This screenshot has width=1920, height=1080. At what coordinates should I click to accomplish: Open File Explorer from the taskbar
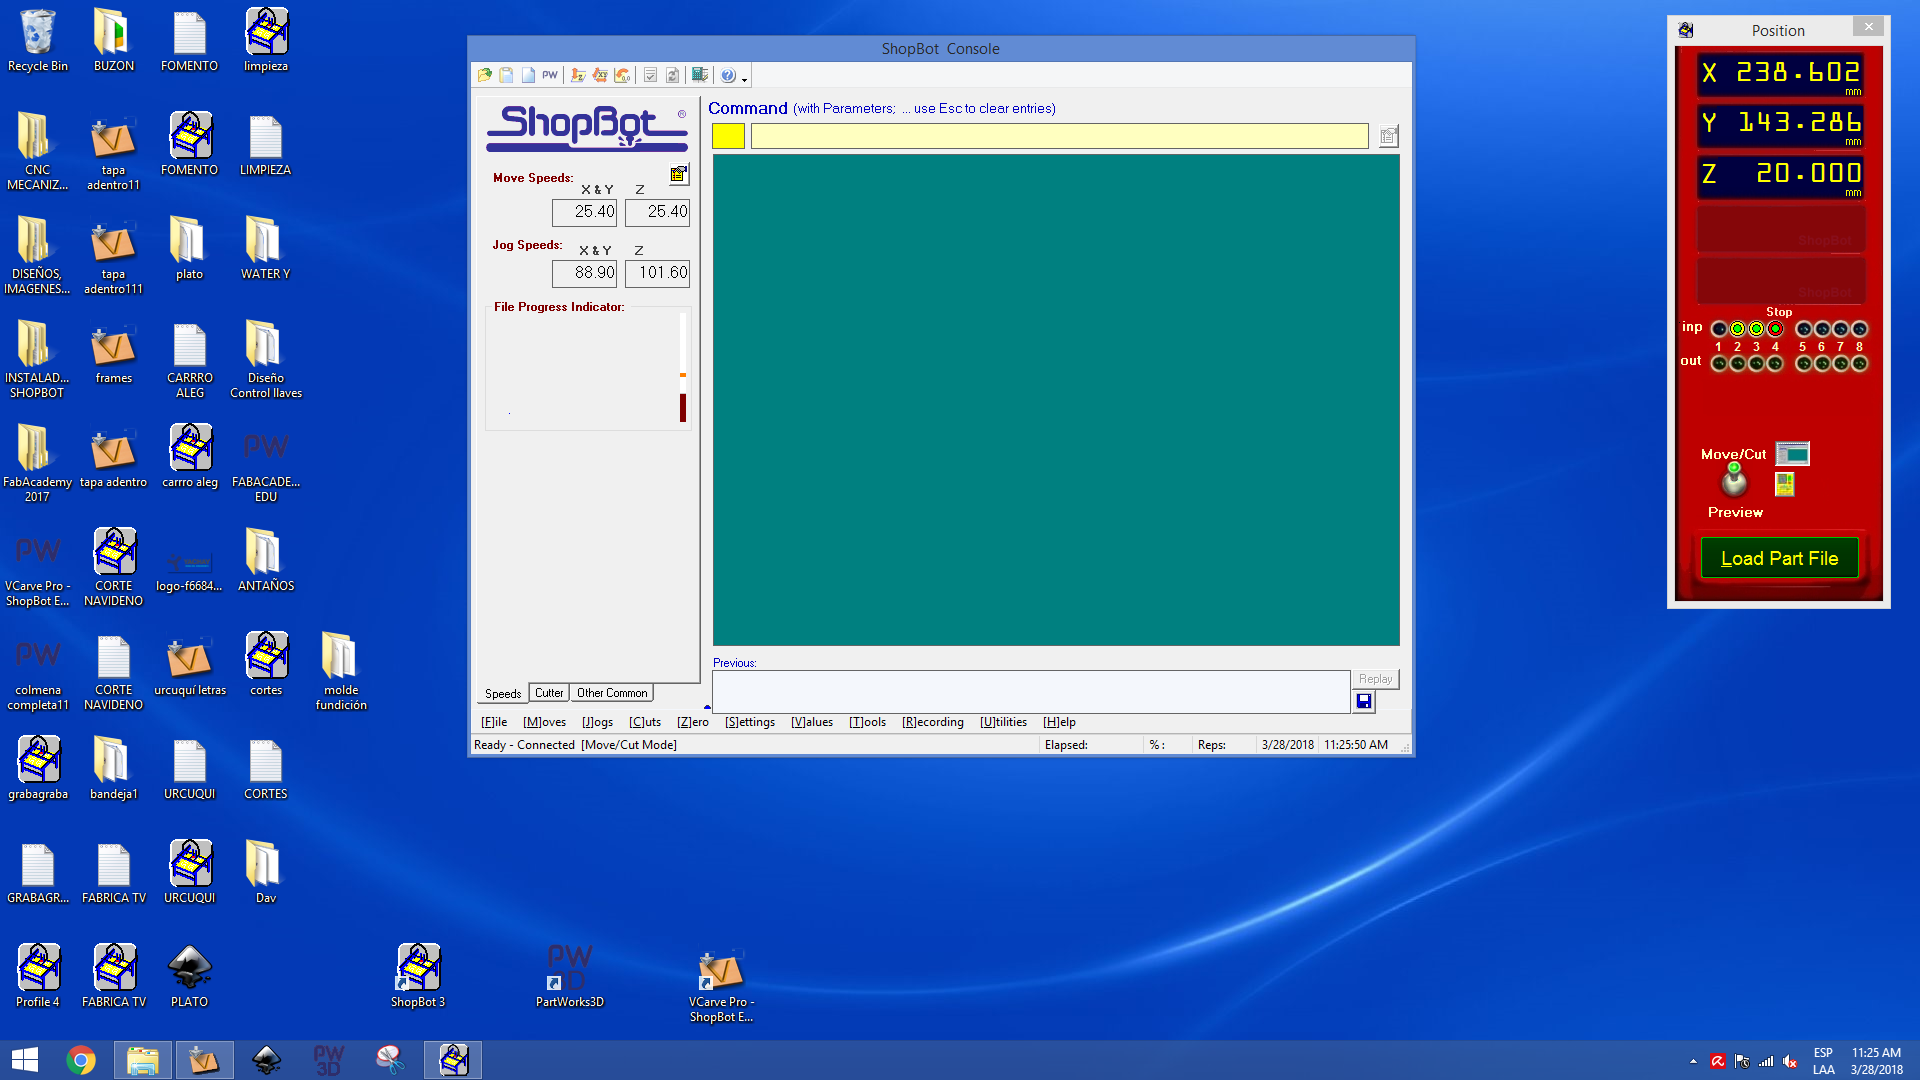click(x=143, y=1060)
